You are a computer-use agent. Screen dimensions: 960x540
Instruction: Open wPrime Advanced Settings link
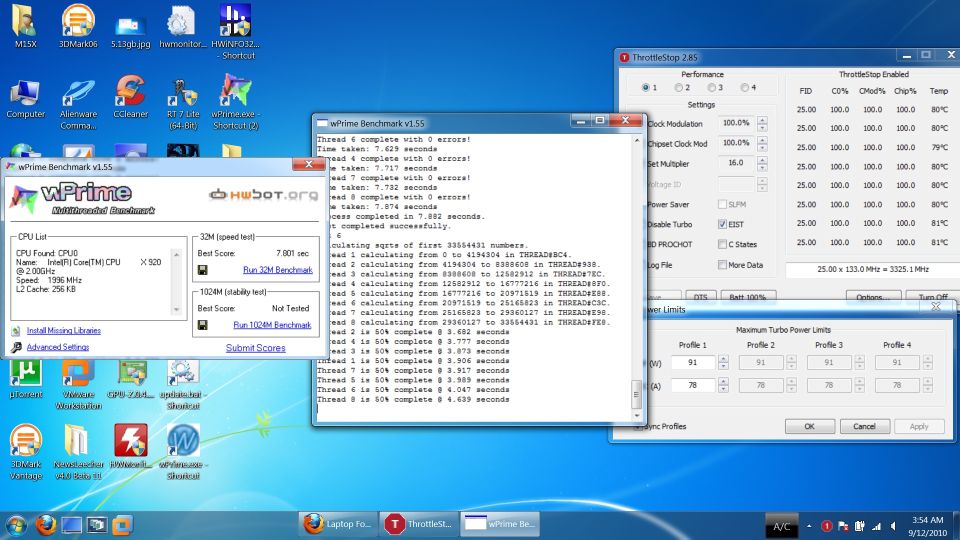tap(58, 347)
